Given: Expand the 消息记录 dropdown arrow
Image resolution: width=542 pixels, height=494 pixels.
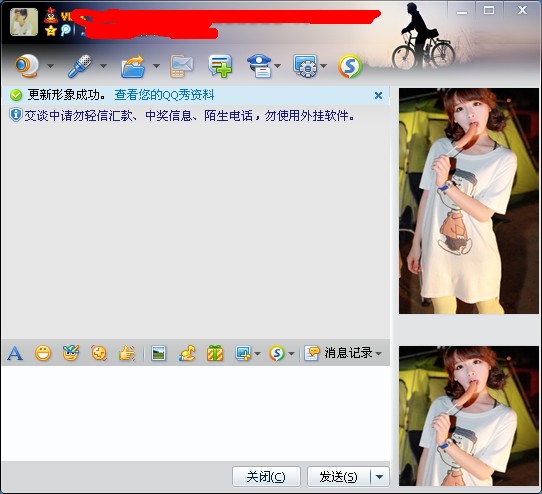Looking at the screenshot, I should pos(379,353).
